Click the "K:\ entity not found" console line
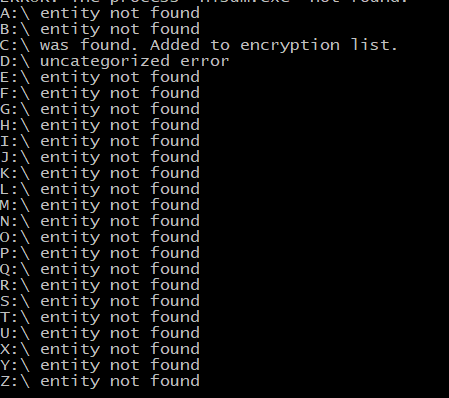 coord(100,173)
